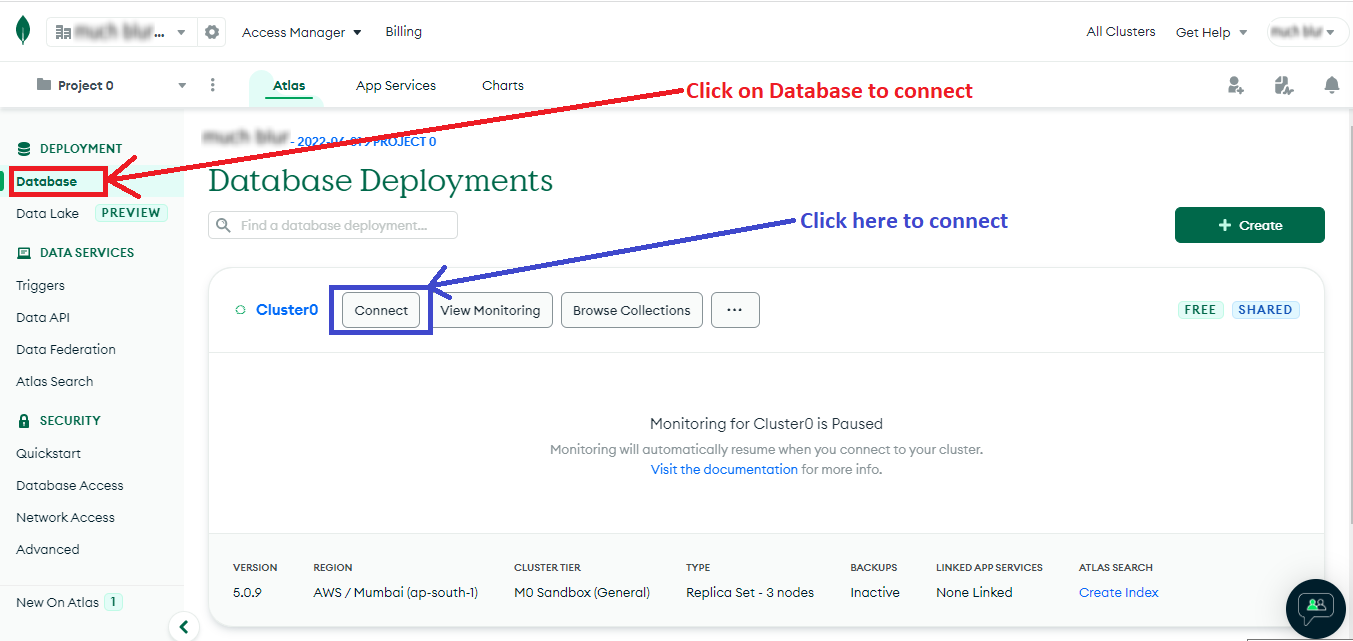The height and width of the screenshot is (641, 1353).
Task: Click the Database Deployments heading
Action: [x=380, y=181]
